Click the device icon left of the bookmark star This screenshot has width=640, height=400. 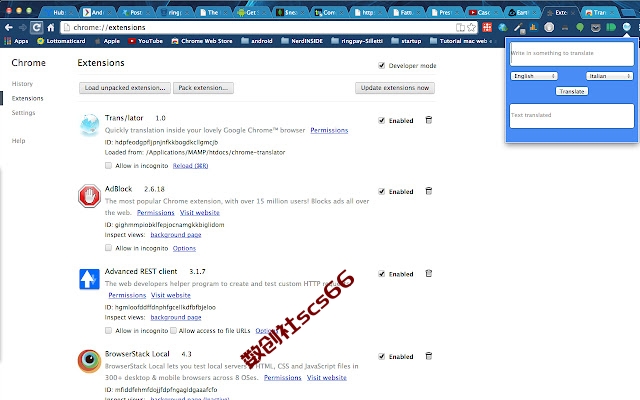pyautogui.click(x=460, y=27)
